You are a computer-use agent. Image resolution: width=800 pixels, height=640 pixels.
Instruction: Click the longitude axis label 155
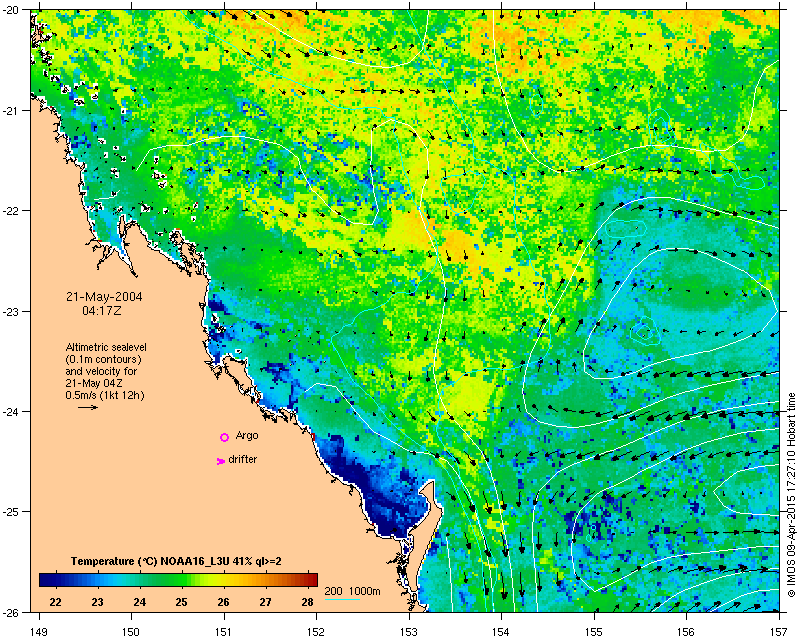[x=594, y=632]
